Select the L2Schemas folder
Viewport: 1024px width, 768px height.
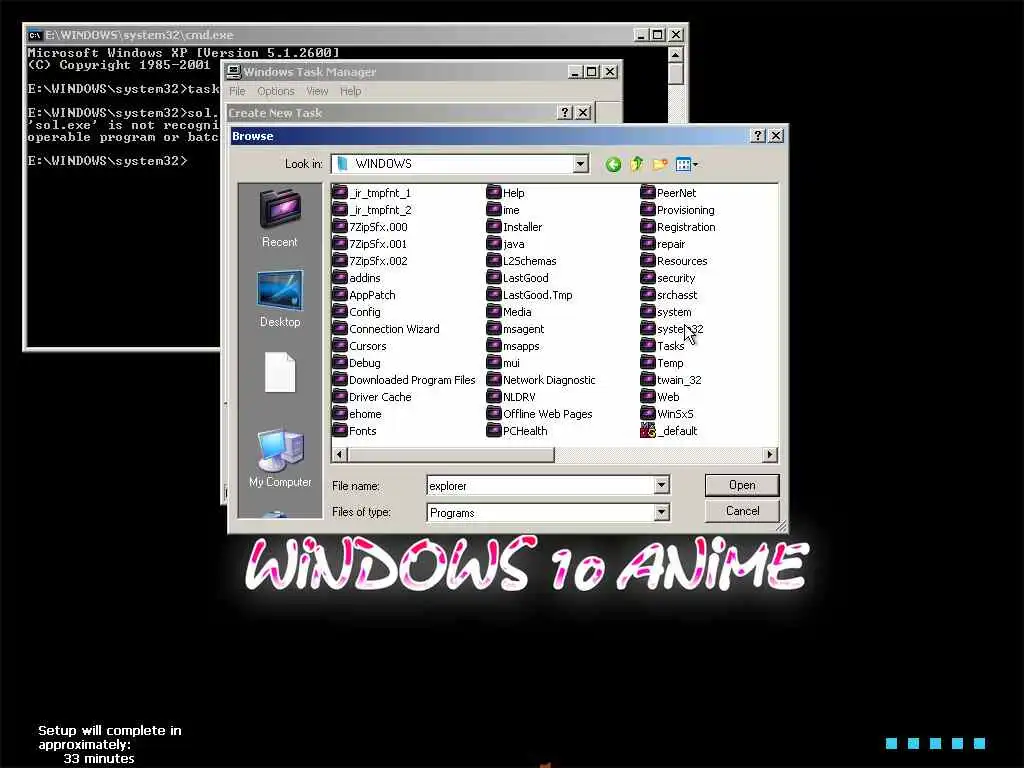pos(522,261)
